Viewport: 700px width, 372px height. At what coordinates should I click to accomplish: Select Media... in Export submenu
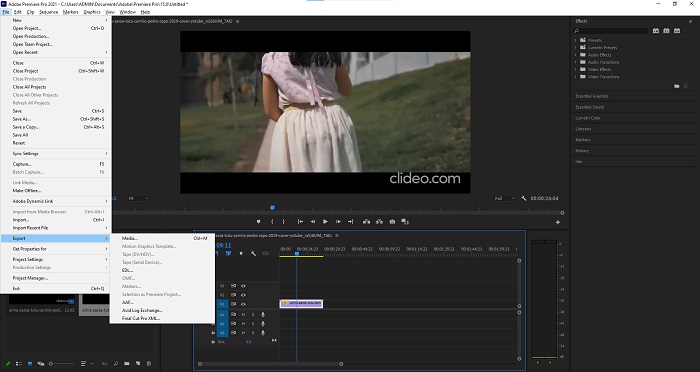pos(130,238)
